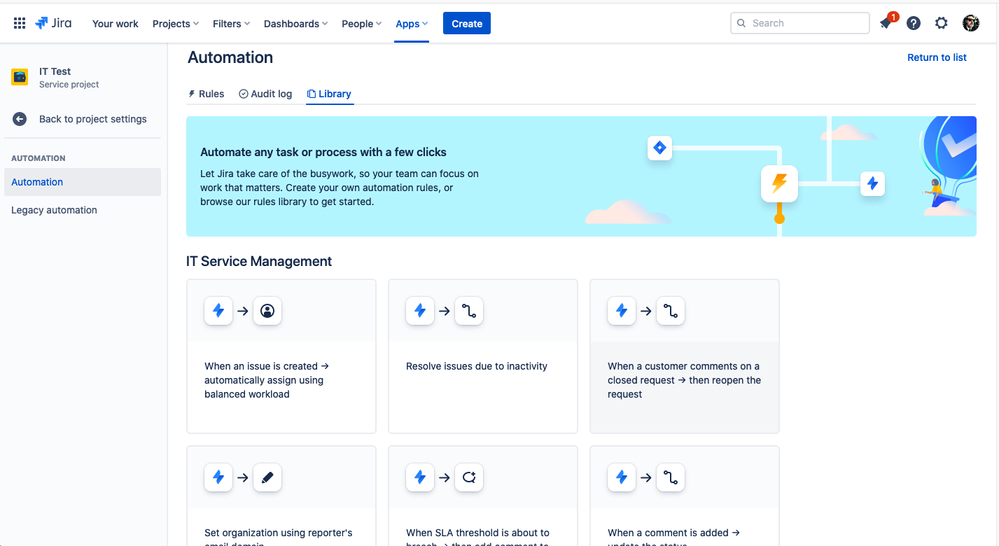Image resolution: width=999 pixels, height=546 pixels.
Task: Click trigger bolt icon on SLA threshold card
Action: [x=420, y=477]
